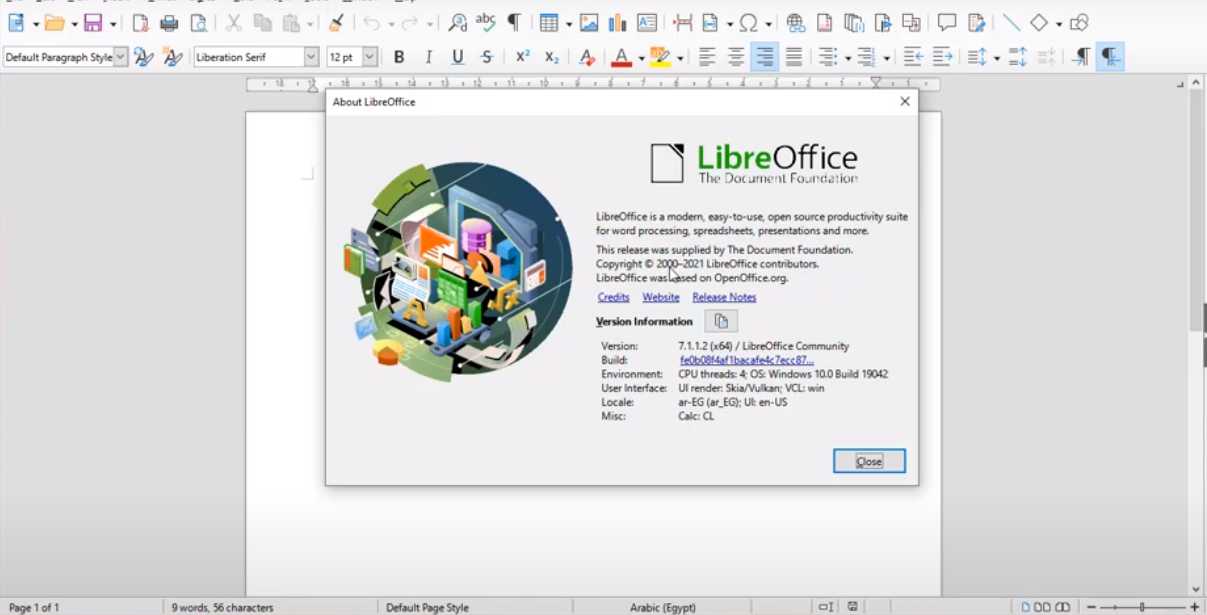Click the Print icon in toolbar

169,22
